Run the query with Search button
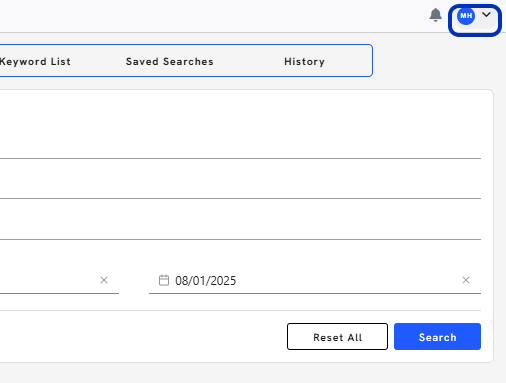The height and width of the screenshot is (383, 506). click(437, 337)
